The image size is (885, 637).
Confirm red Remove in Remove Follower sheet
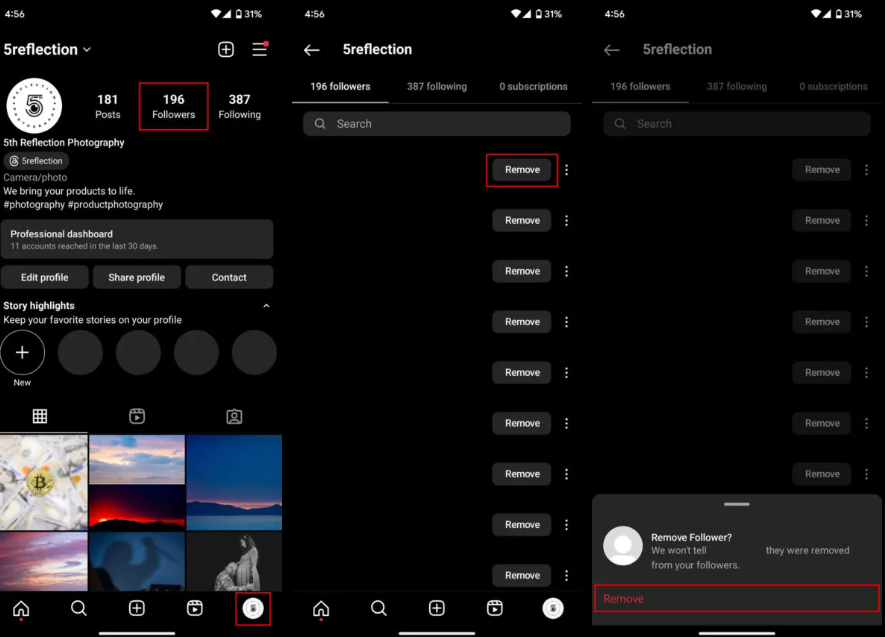click(x=737, y=599)
